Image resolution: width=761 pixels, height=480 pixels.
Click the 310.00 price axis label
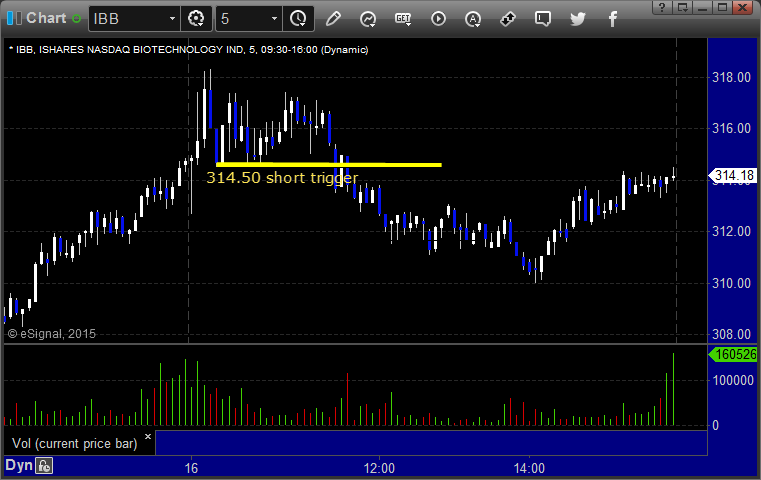pyautogui.click(x=731, y=283)
